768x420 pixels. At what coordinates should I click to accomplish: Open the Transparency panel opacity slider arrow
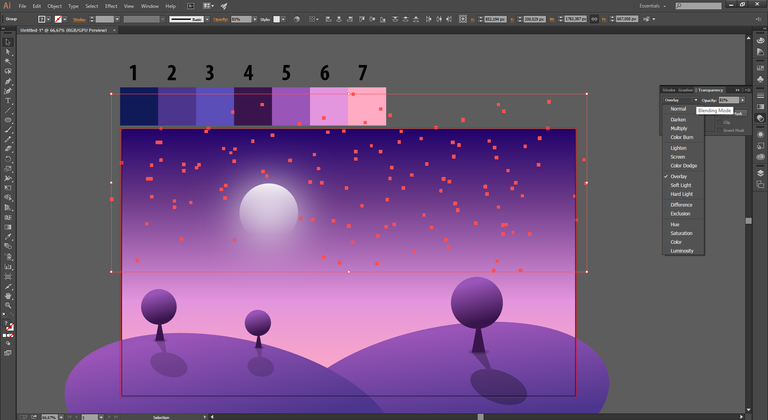(x=743, y=100)
